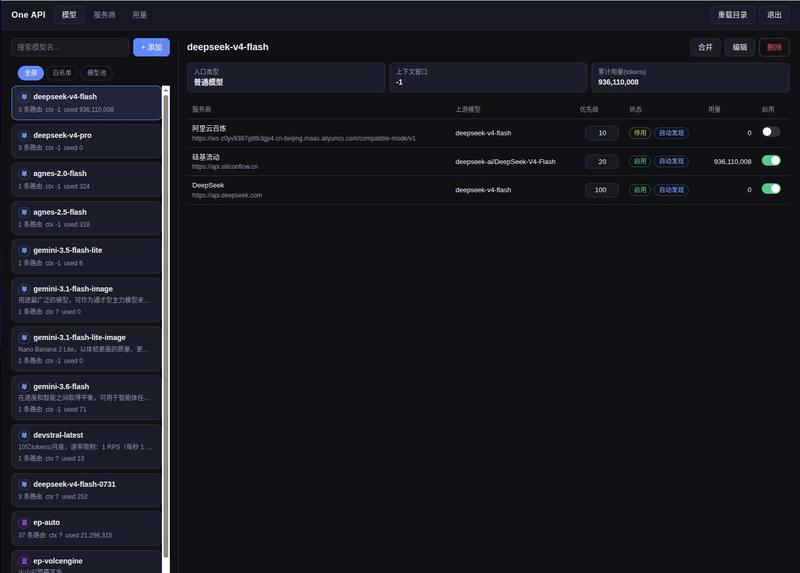Click the 入口类型 普通模型 info card
Screen dimensions: 800x573
(286, 78)
